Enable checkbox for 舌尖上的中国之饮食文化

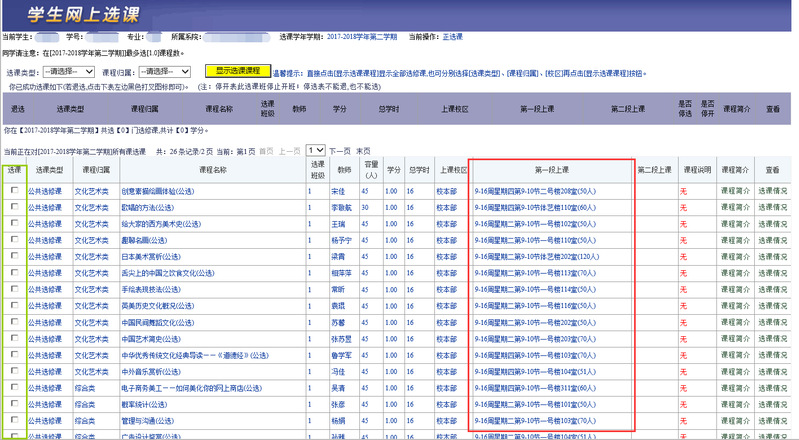click(x=14, y=271)
